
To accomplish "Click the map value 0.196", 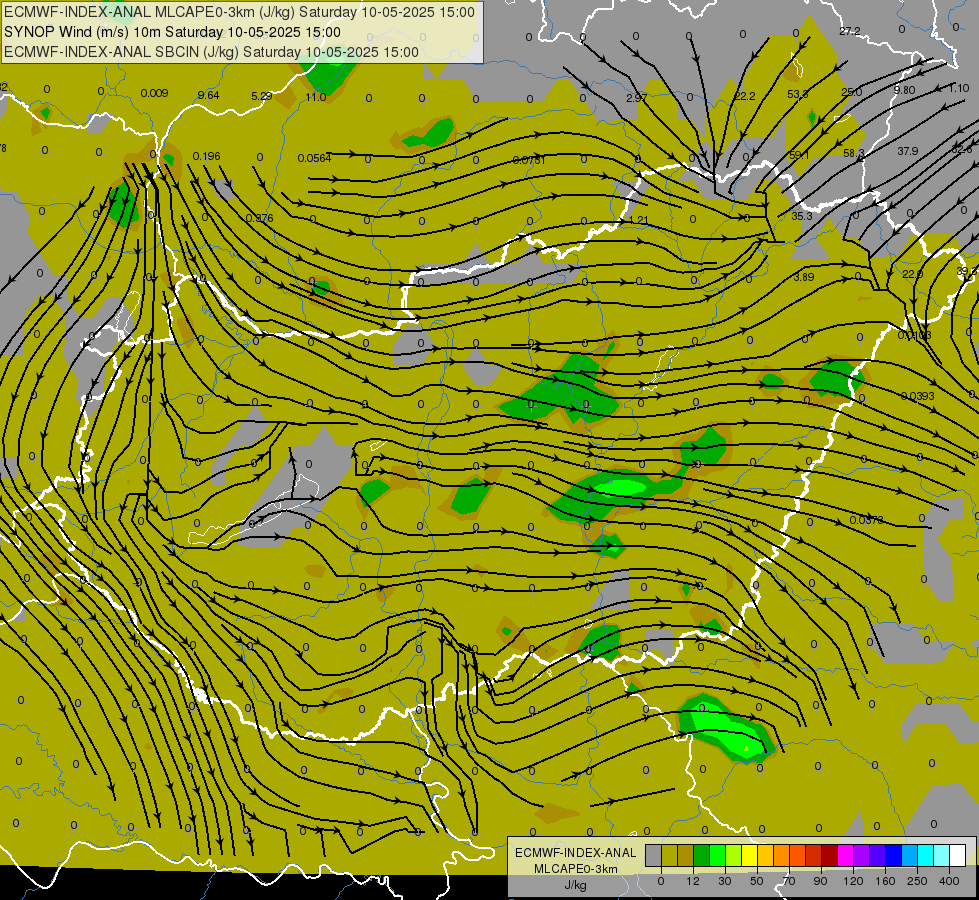I will (207, 156).
